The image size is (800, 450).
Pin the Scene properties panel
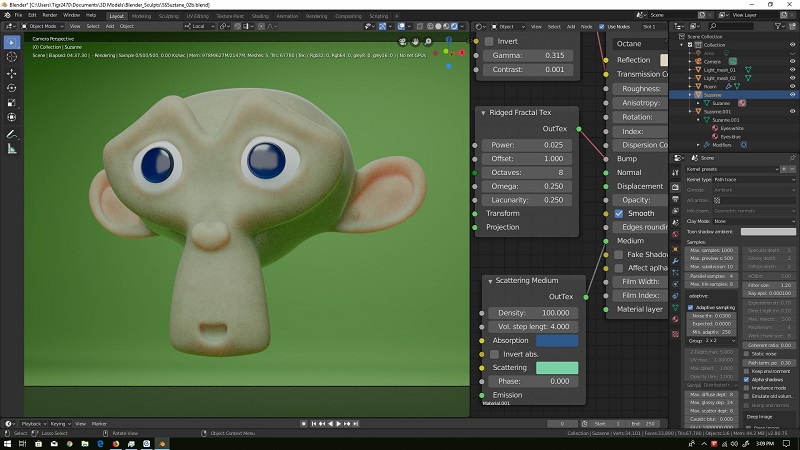pyautogui.click(x=792, y=158)
